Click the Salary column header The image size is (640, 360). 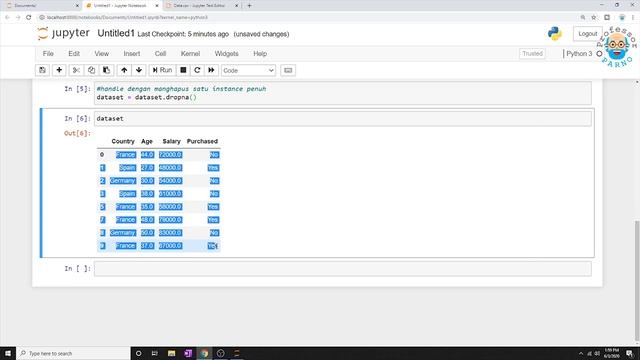coord(171,141)
